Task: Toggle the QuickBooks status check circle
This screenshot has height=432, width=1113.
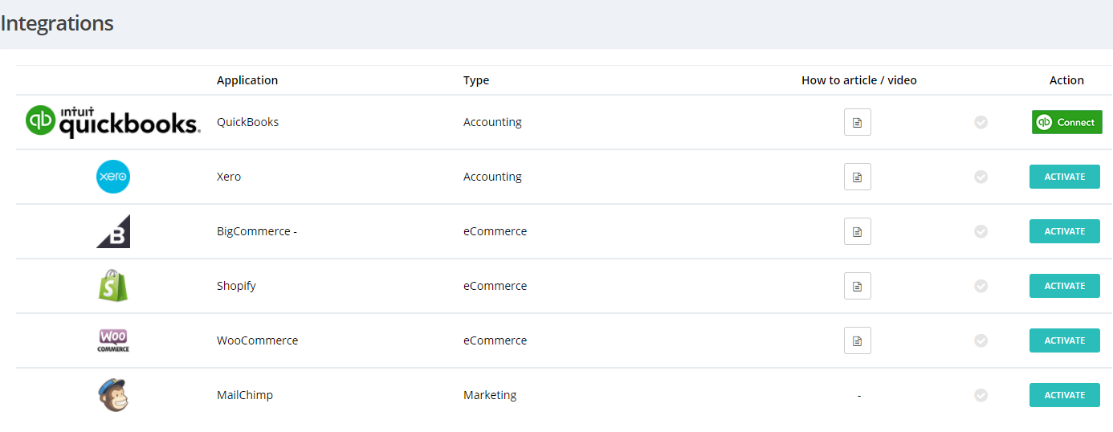Action: 981,122
